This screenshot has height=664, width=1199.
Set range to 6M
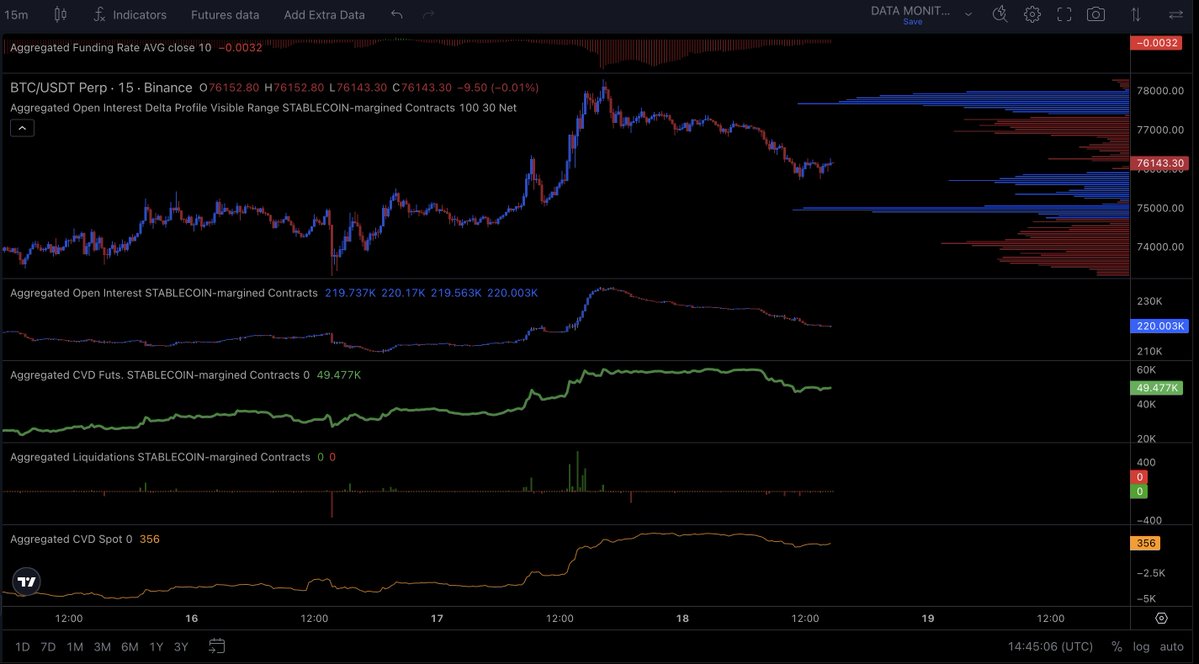pyautogui.click(x=130, y=647)
